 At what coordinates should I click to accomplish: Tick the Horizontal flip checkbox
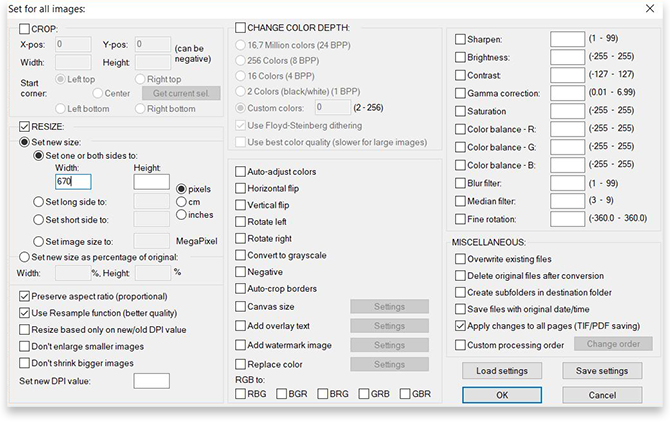coord(240,188)
